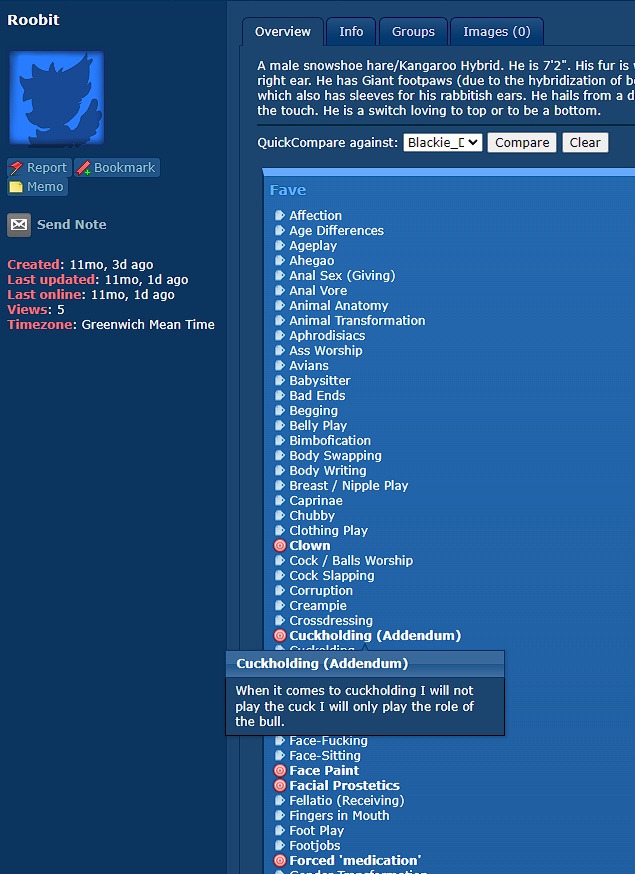This screenshot has height=874, width=635.
Task: Open the Images (0) tab
Action: coord(497,32)
